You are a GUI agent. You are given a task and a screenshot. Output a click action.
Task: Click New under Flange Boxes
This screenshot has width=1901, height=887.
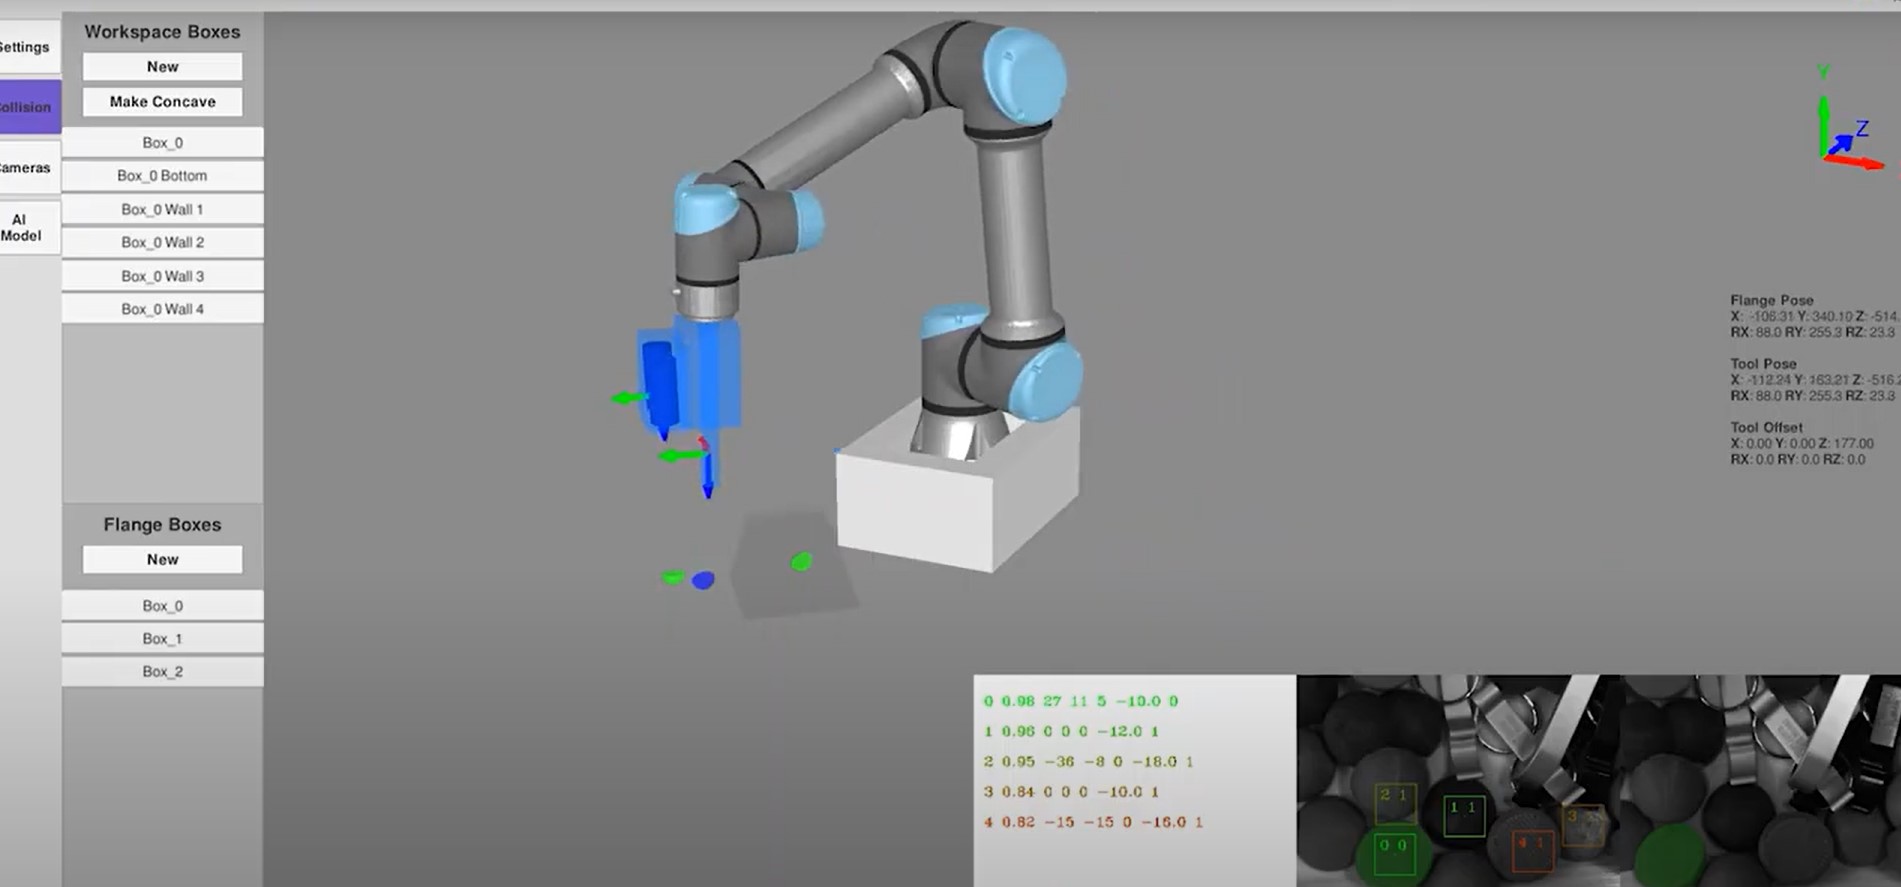point(162,560)
